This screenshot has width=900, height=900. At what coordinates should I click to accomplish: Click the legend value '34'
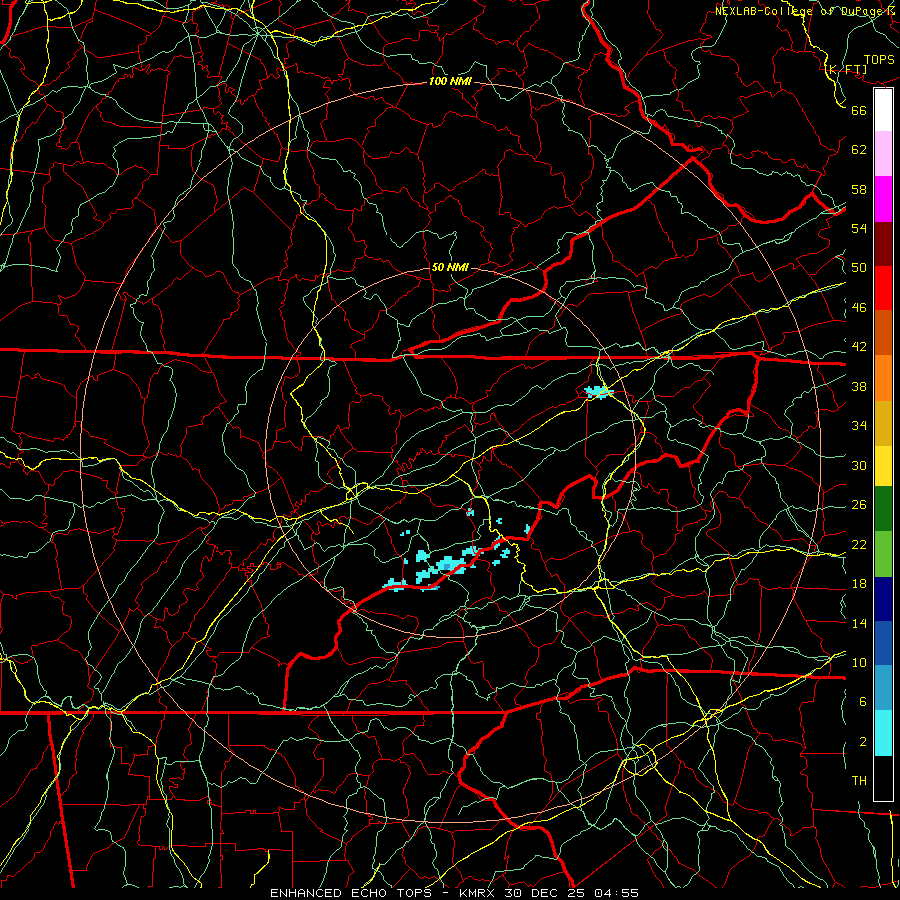pyautogui.click(x=859, y=426)
